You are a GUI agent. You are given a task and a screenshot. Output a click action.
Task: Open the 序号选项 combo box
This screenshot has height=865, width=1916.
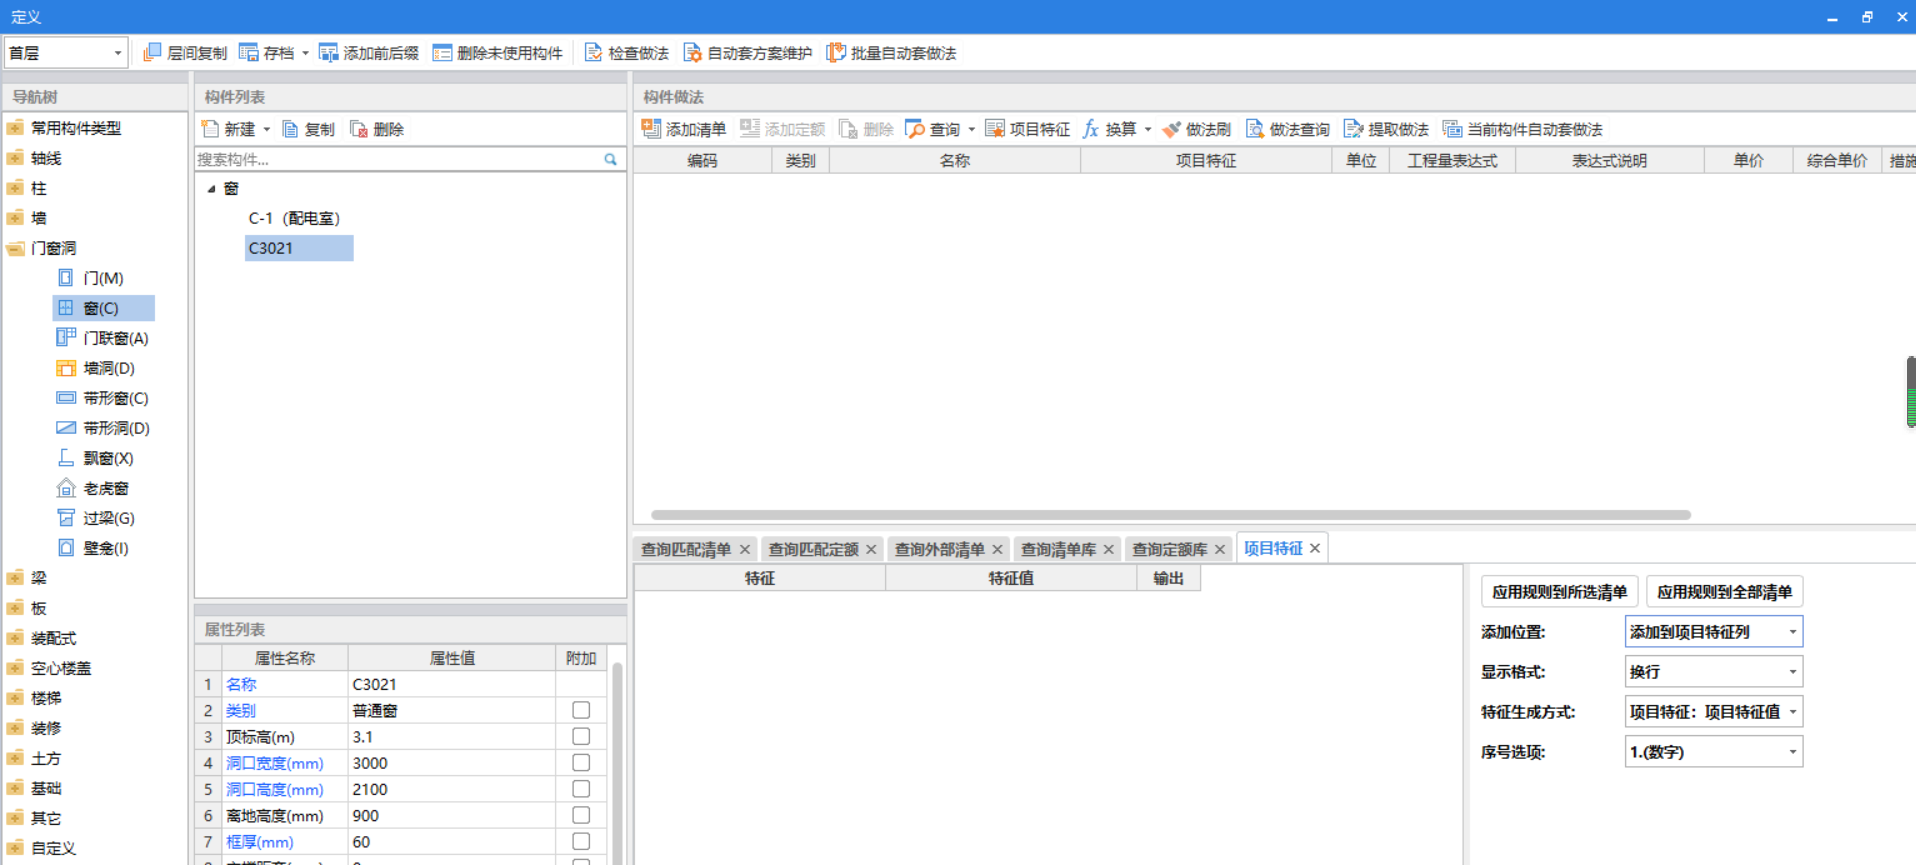(x=1714, y=752)
